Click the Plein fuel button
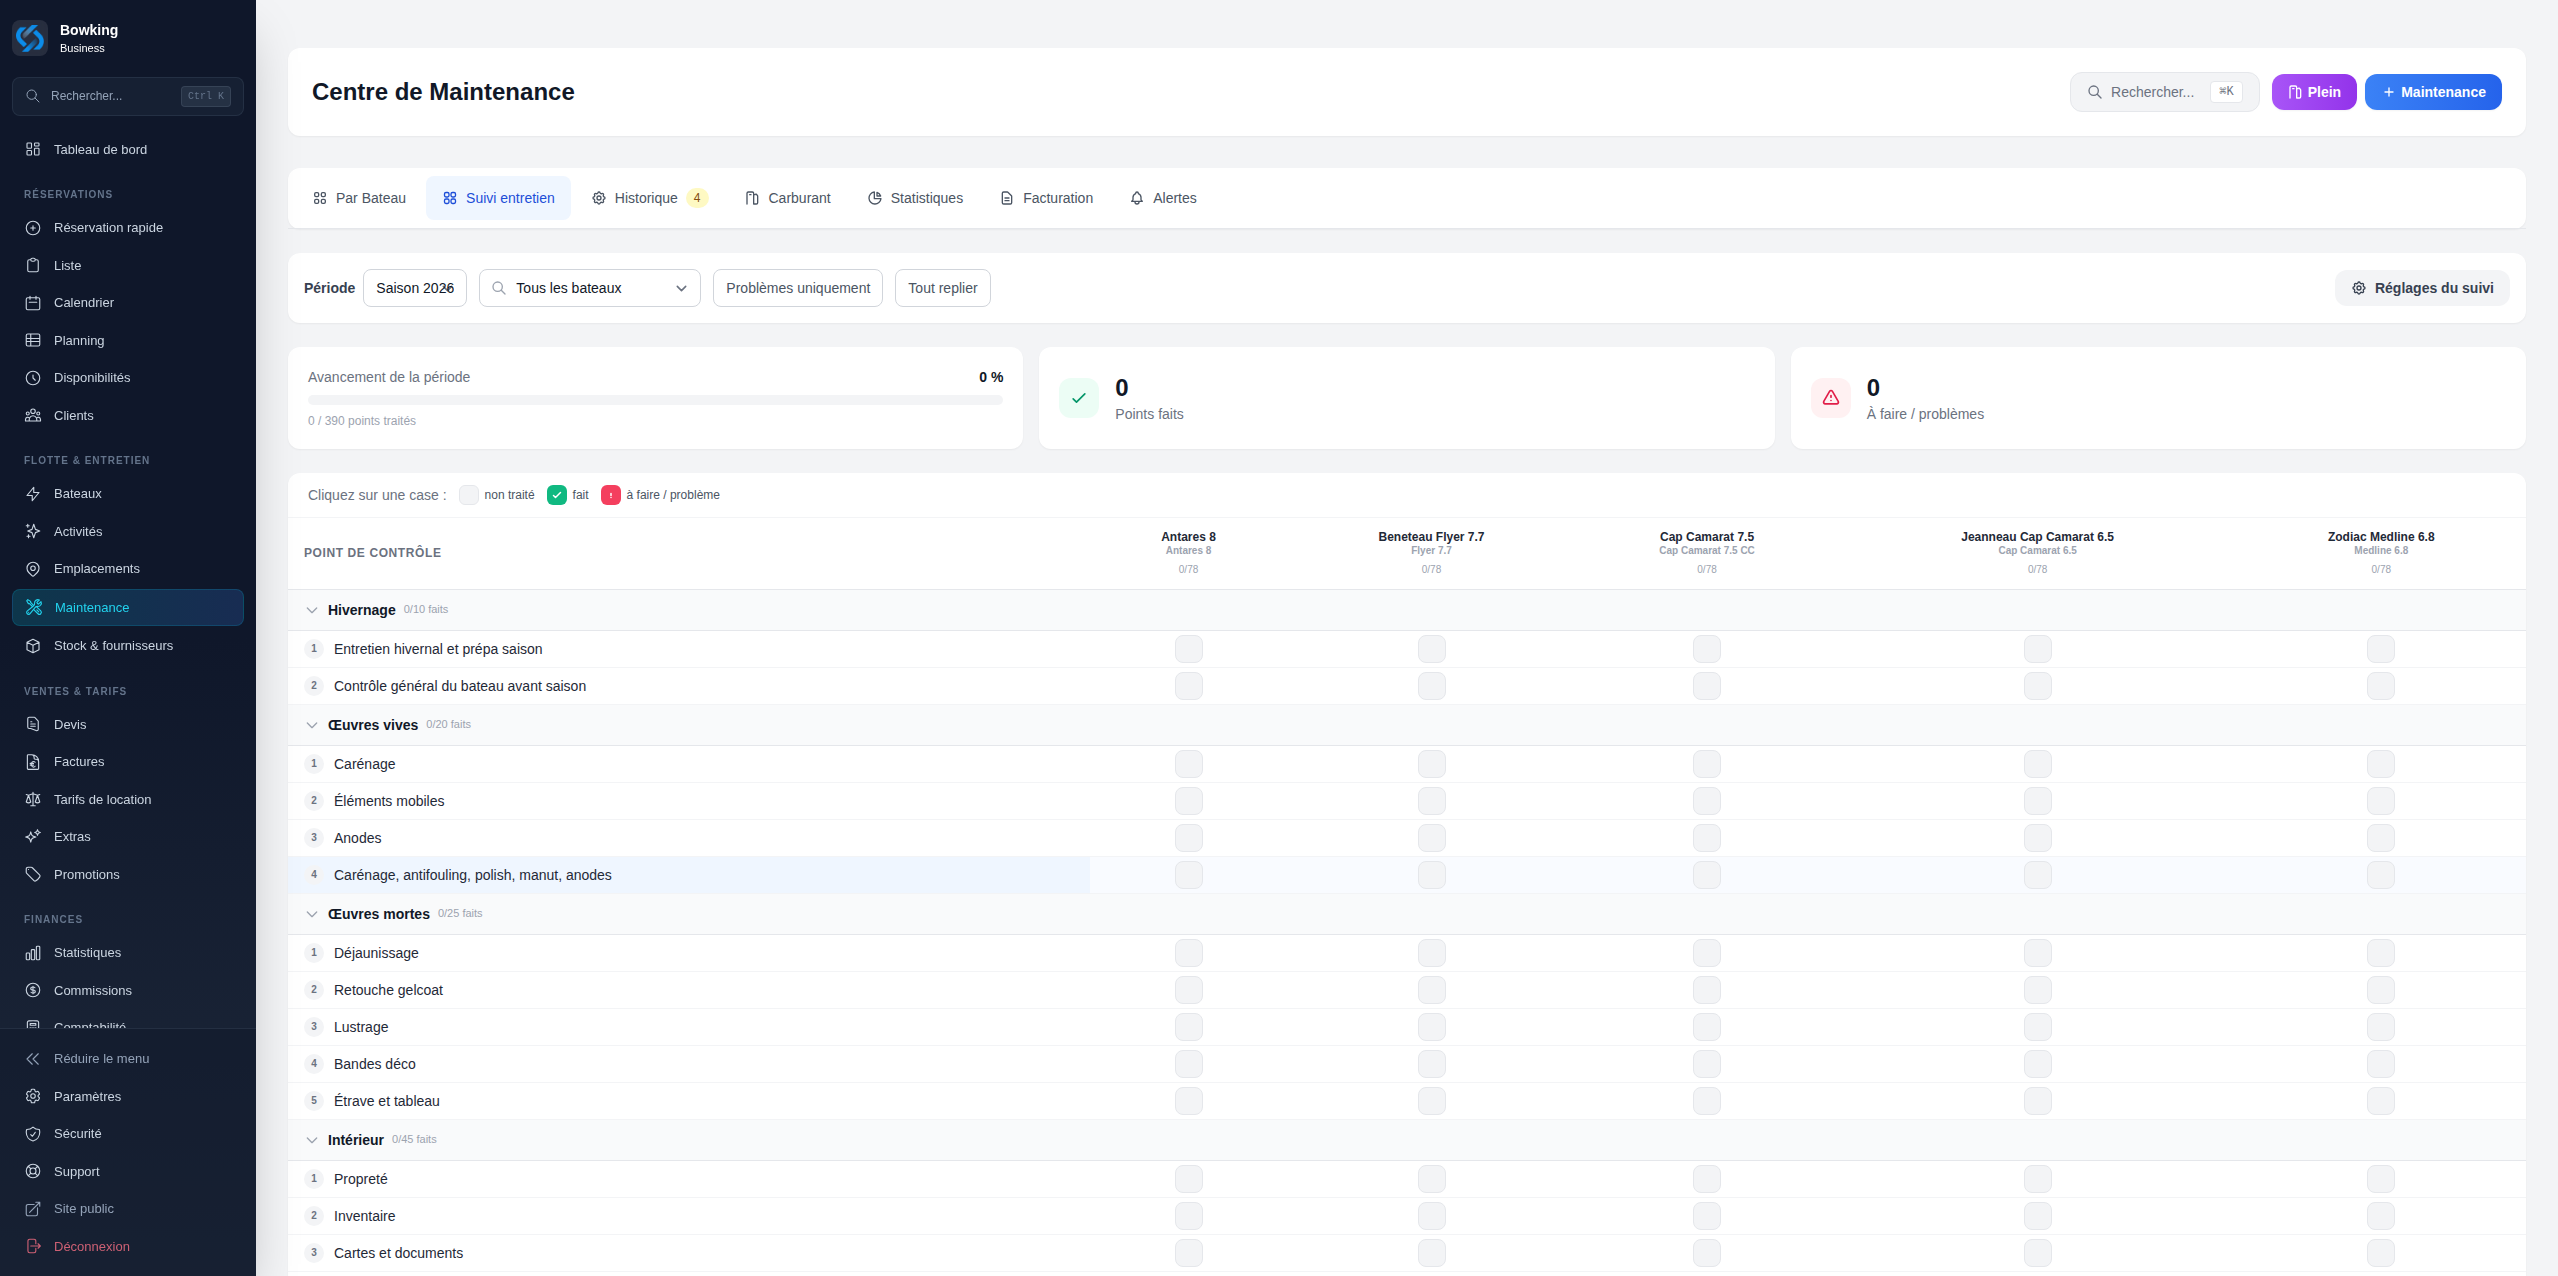Screen dimensions: 2558x1276 (x=2314, y=92)
